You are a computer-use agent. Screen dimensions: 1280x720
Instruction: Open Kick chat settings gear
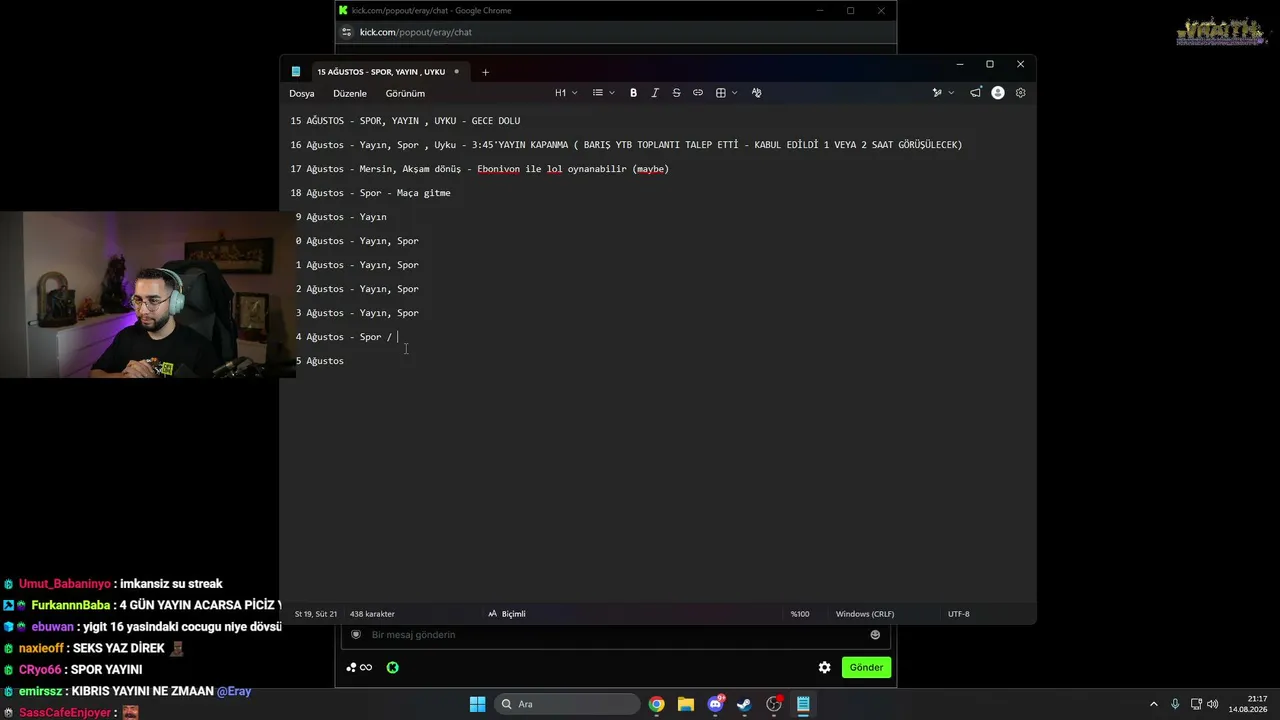pyautogui.click(x=824, y=667)
